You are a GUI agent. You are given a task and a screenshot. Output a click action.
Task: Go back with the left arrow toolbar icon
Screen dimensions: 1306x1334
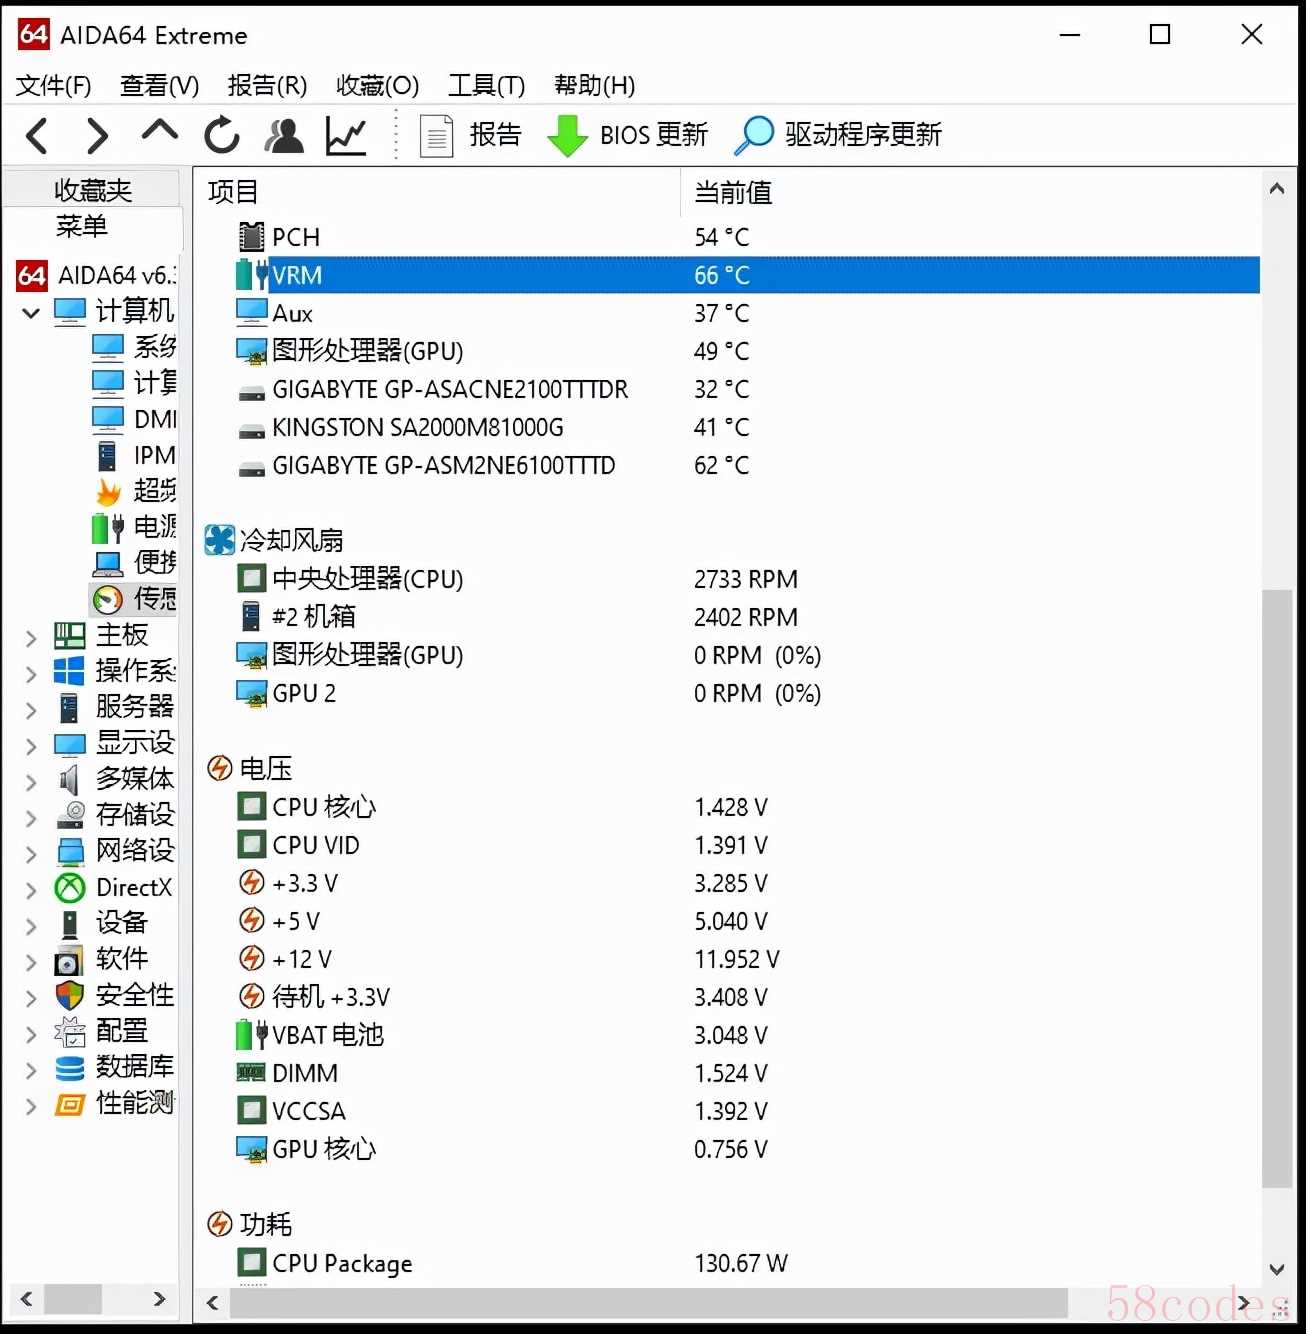coord(36,135)
